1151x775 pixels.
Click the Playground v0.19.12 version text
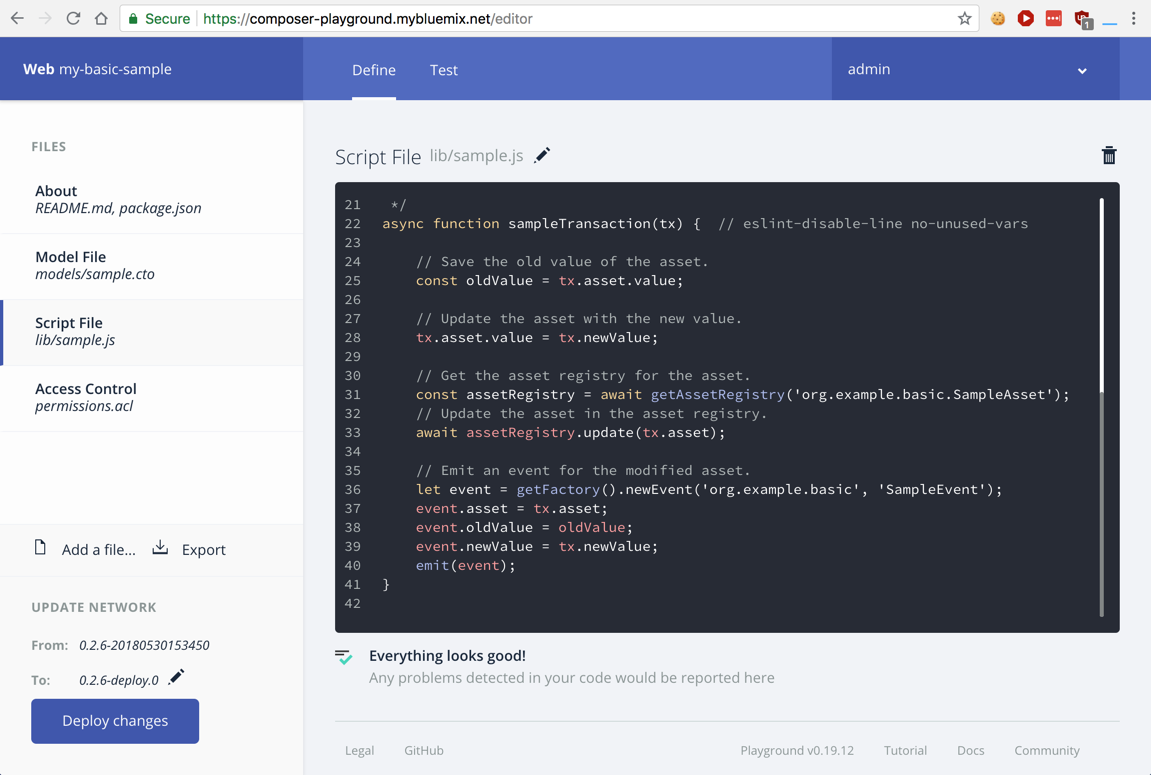(797, 750)
